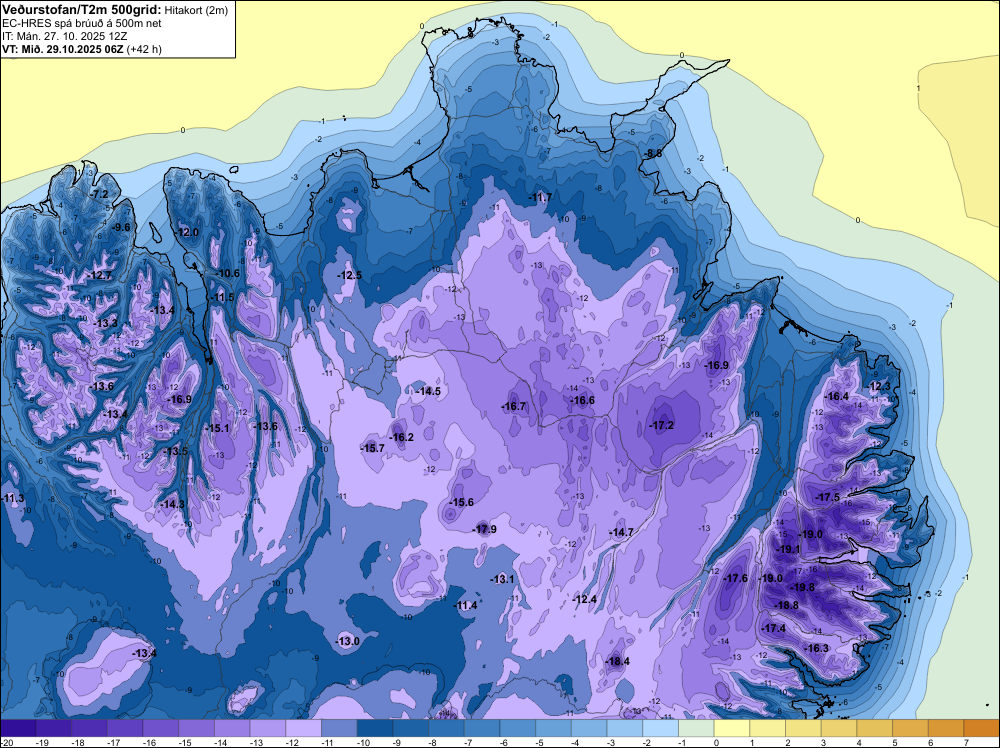Click the title 'Veðurstofan/T2m 500grid:' in the header
Screen dimensions: 1000x748
(81, 10)
